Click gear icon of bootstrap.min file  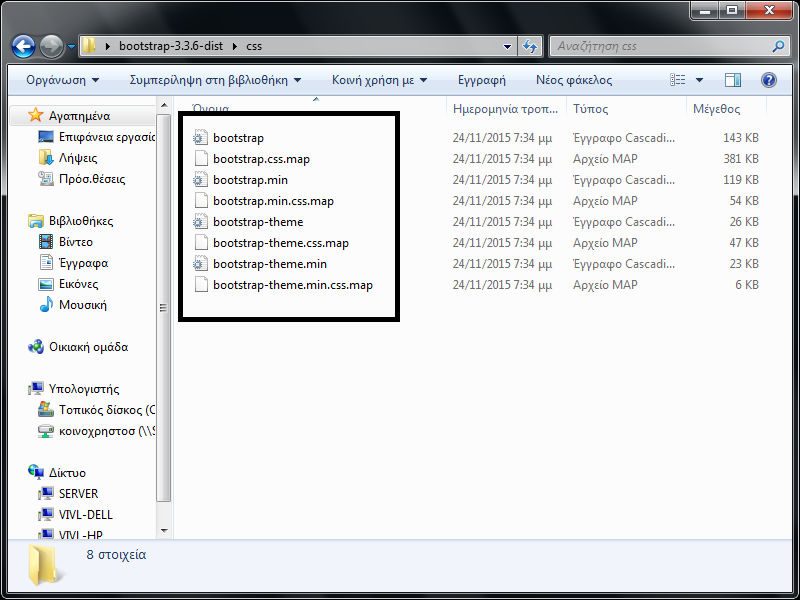pyautogui.click(x=201, y=180)
